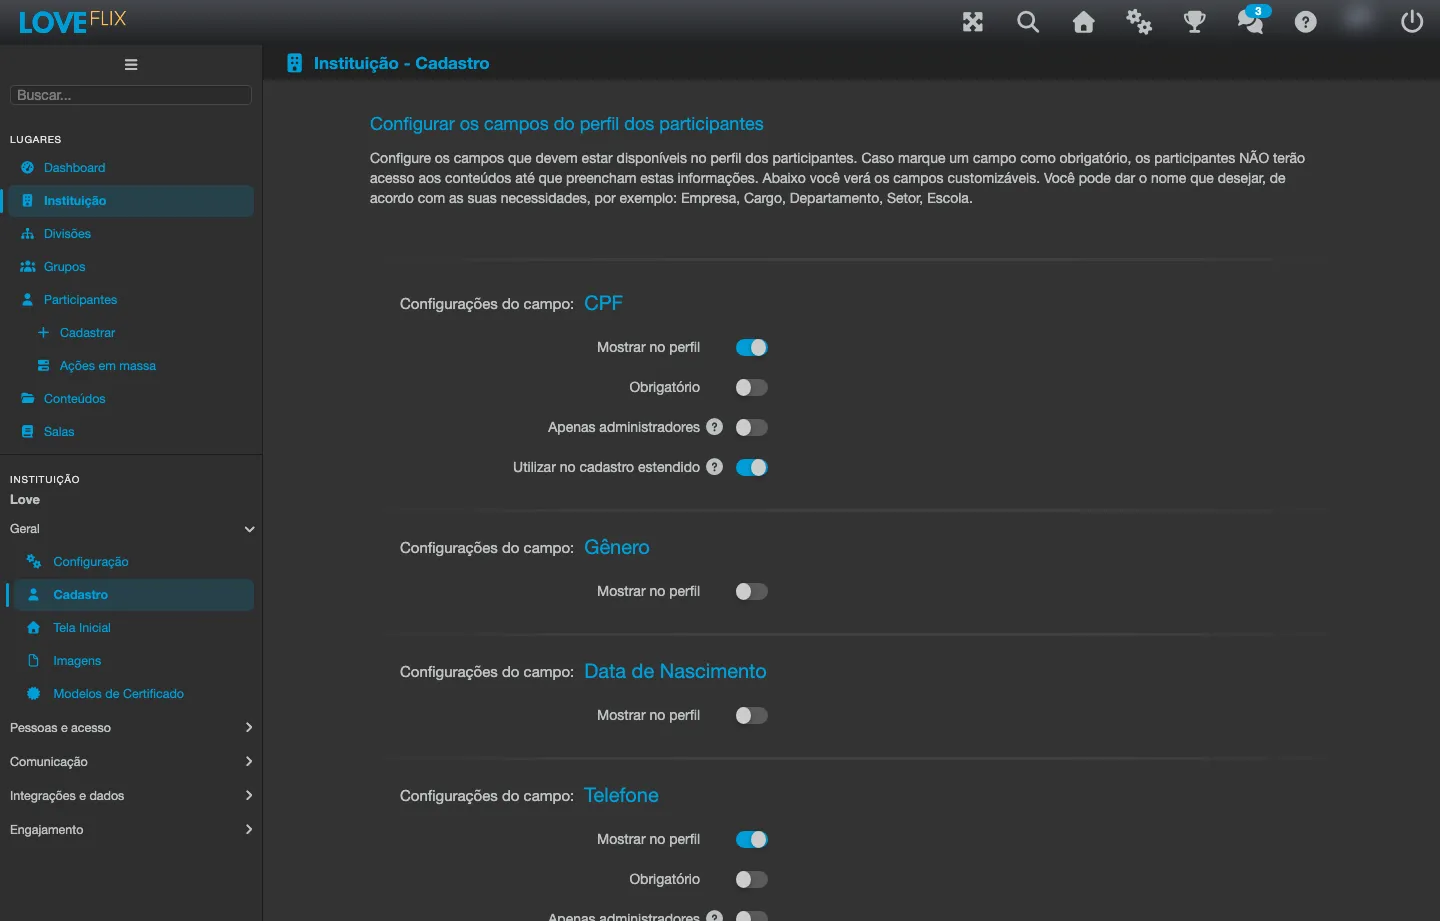Go to home via house icon
This screenshot has width=1440, height=921.
click(1084, 22)
